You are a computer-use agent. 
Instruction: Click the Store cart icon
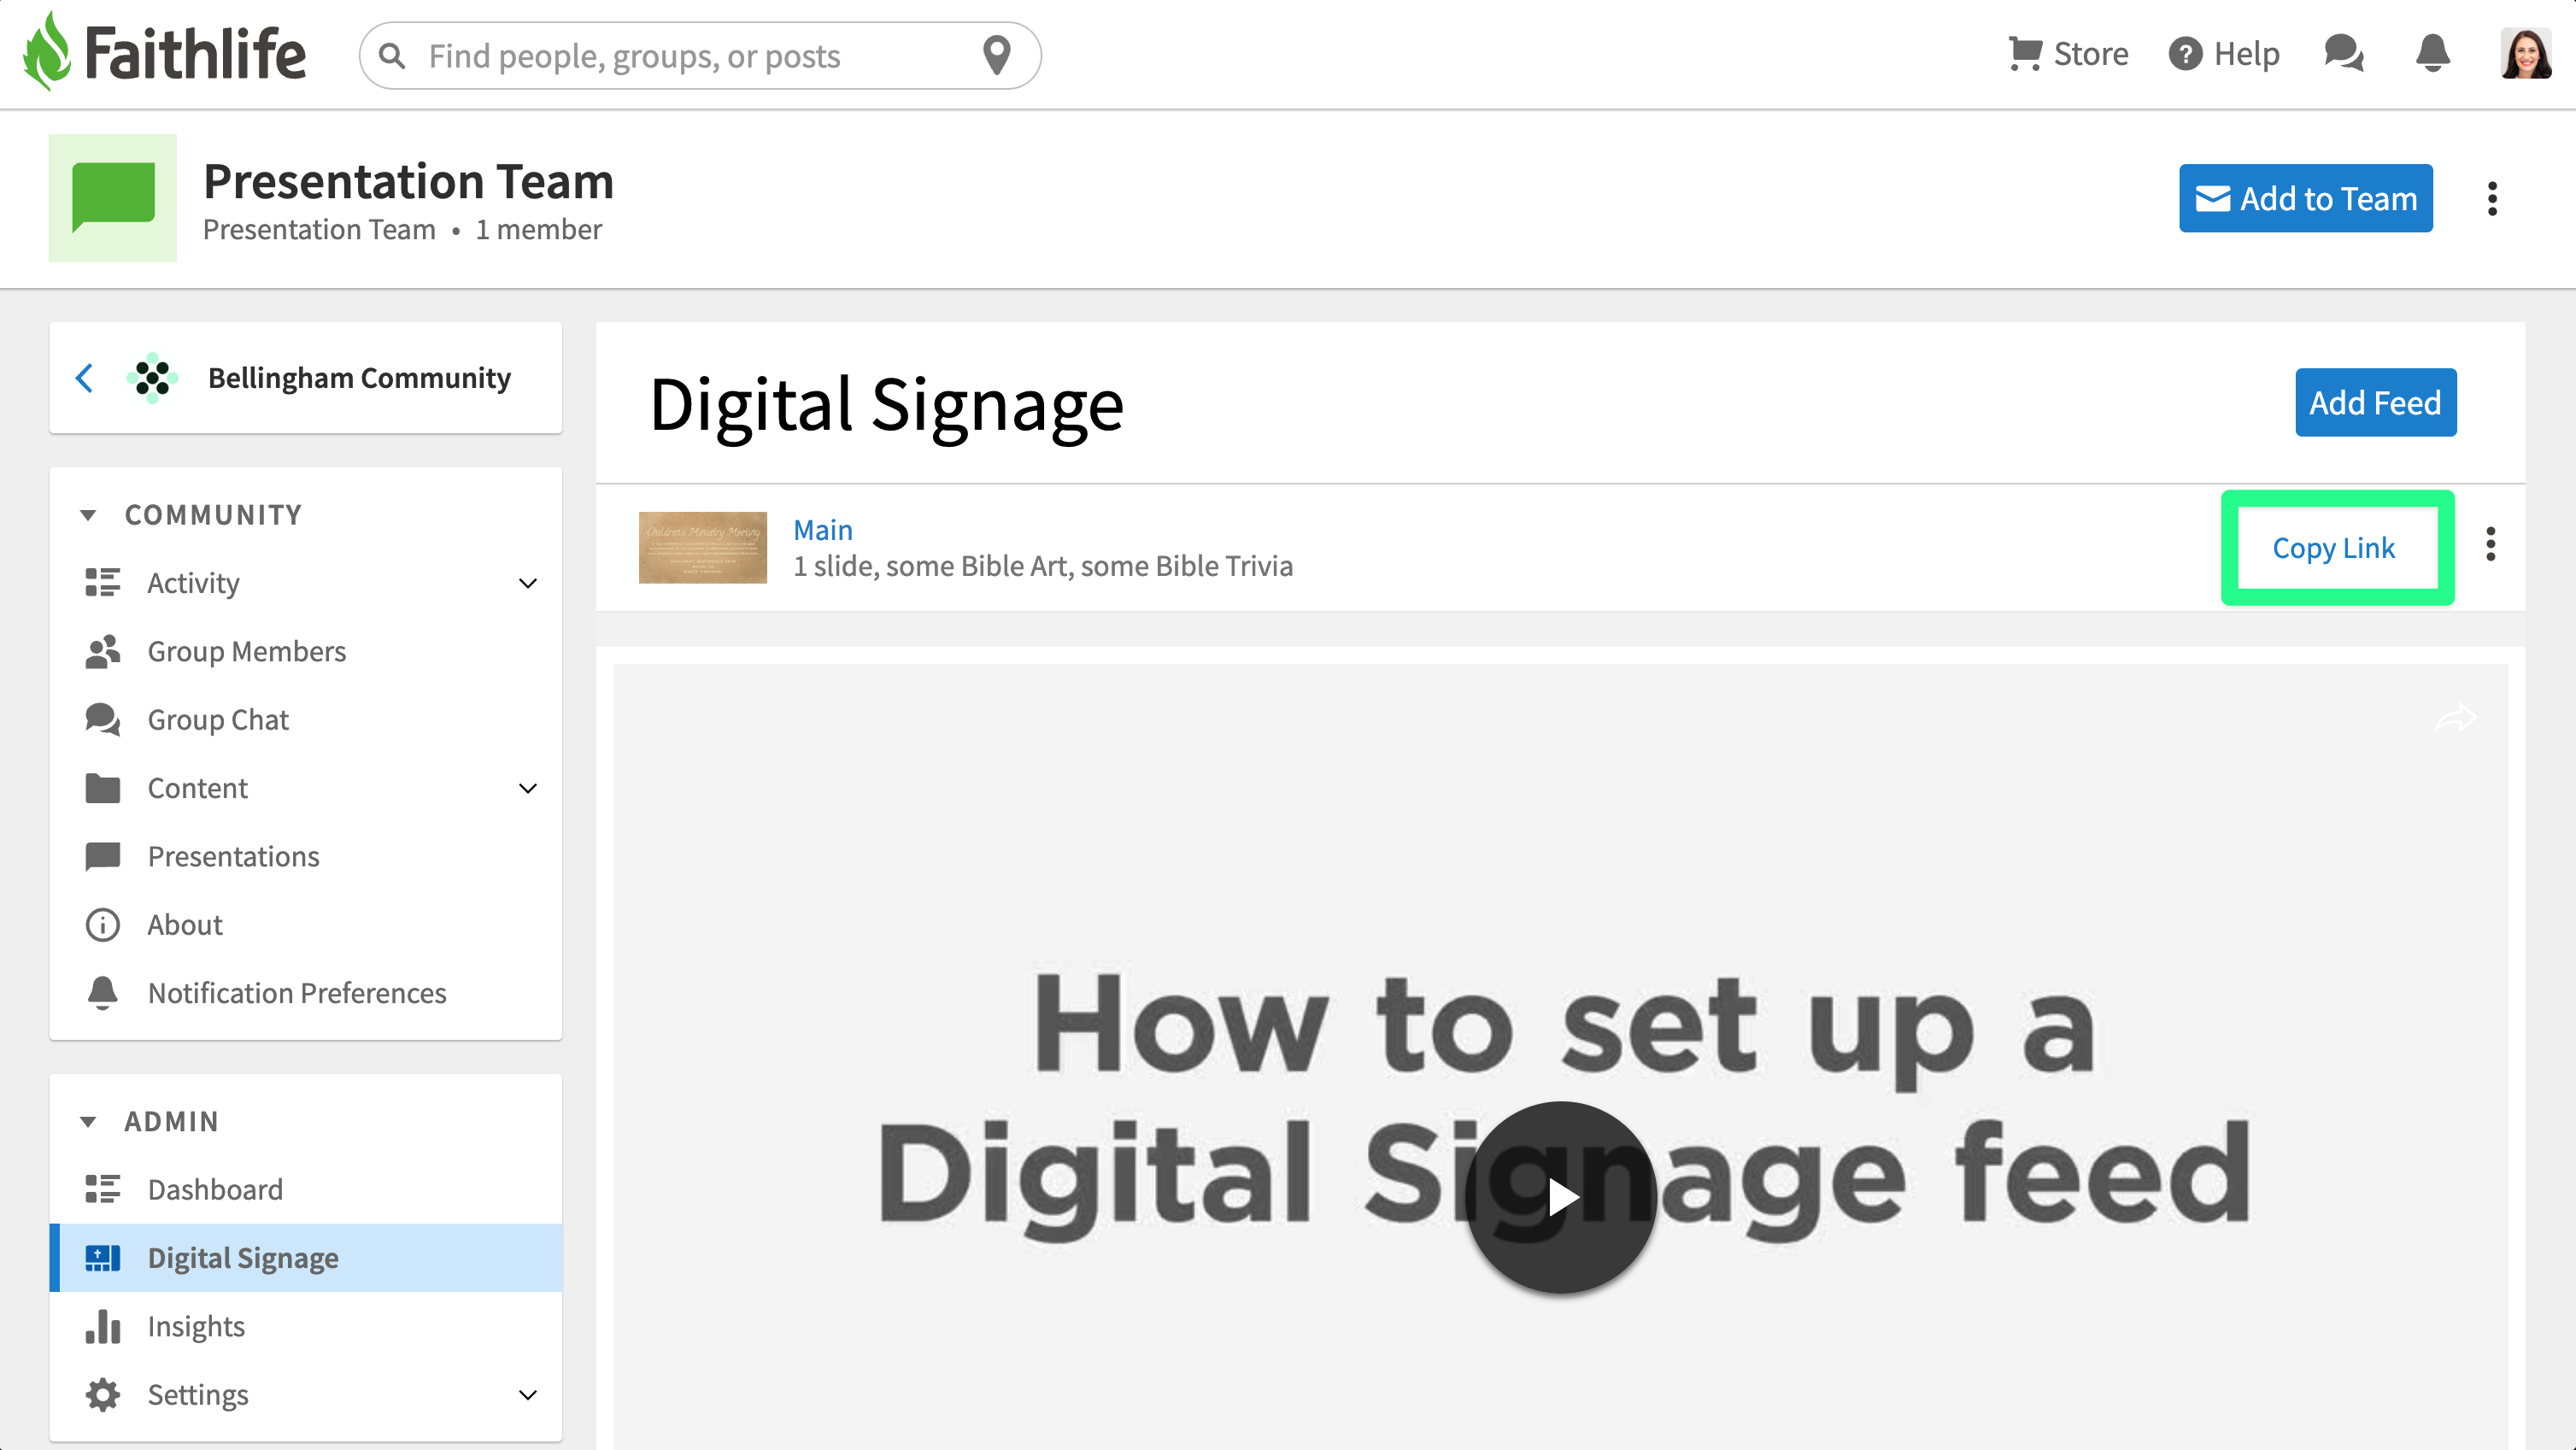[x=2024, y=53]
